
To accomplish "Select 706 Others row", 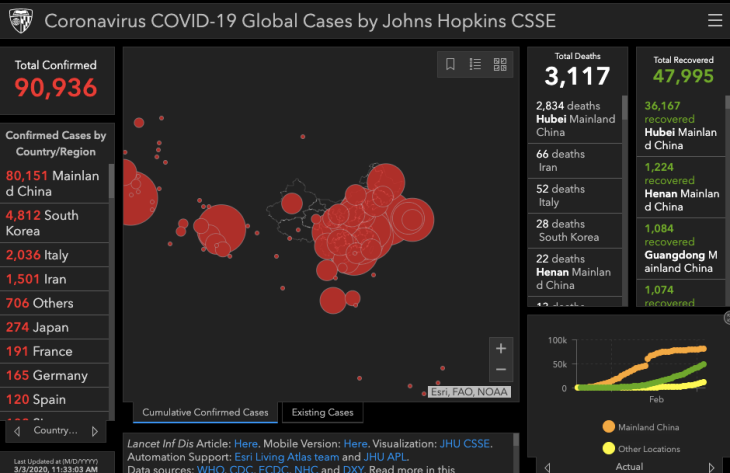I will click(x=54, y=303).
